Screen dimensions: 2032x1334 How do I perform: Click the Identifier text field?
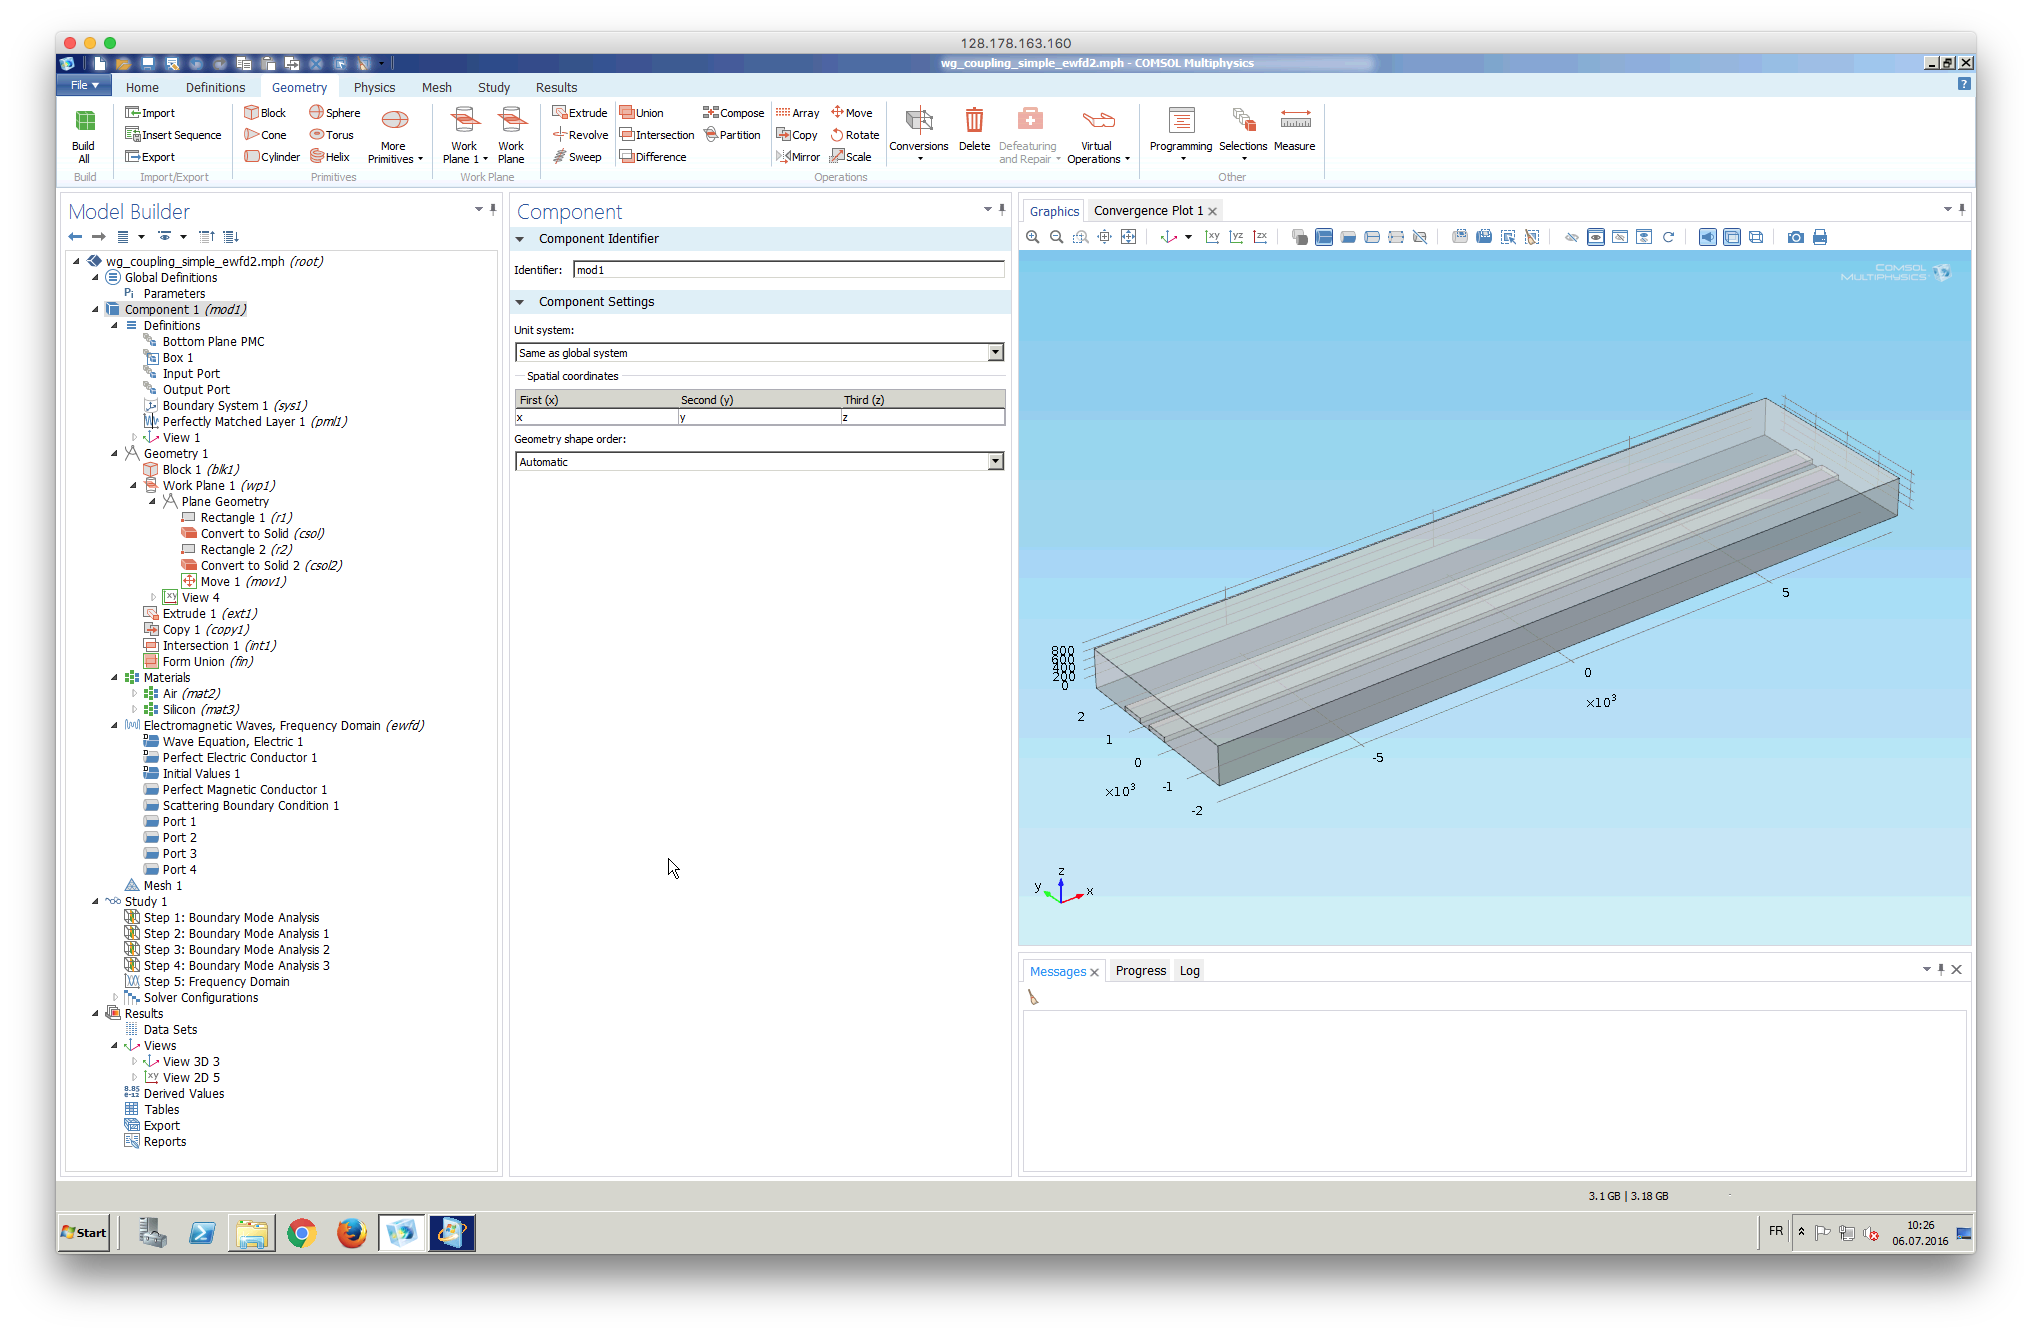pyautogui.click(x=788, y=270)
